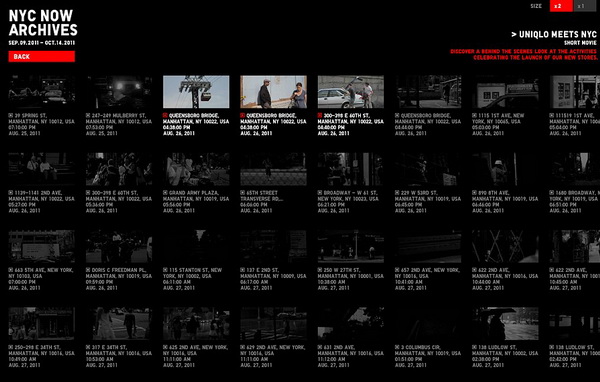Viewport: 600px width, 382px height.
Task: Switch thumbnail size to x1
Action: 585,6
